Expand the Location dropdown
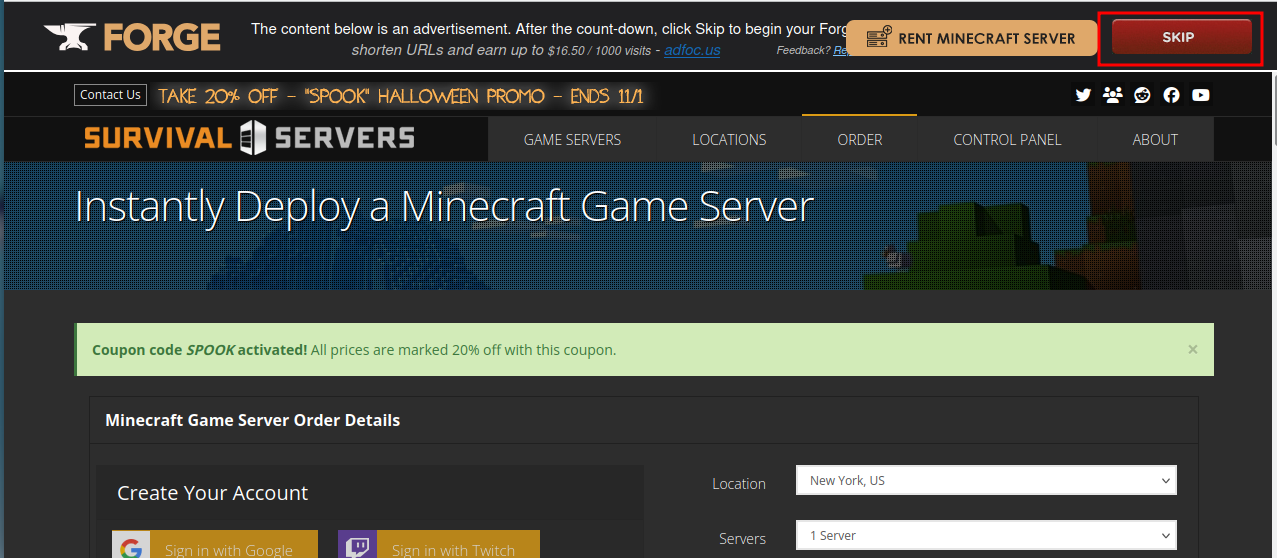Screen dimensions: 1277x558 coord(985,481)
